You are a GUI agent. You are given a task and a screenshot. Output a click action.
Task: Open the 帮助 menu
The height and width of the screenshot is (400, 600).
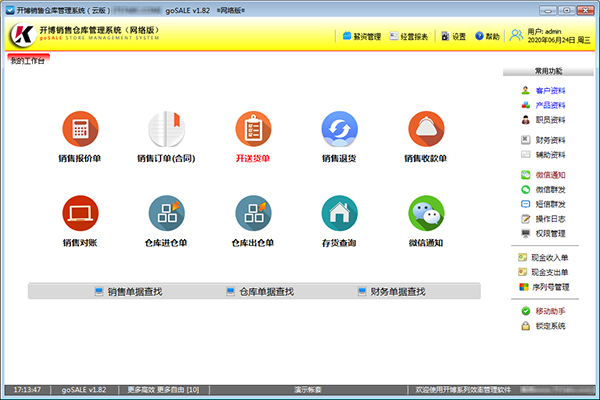[488, 36]
